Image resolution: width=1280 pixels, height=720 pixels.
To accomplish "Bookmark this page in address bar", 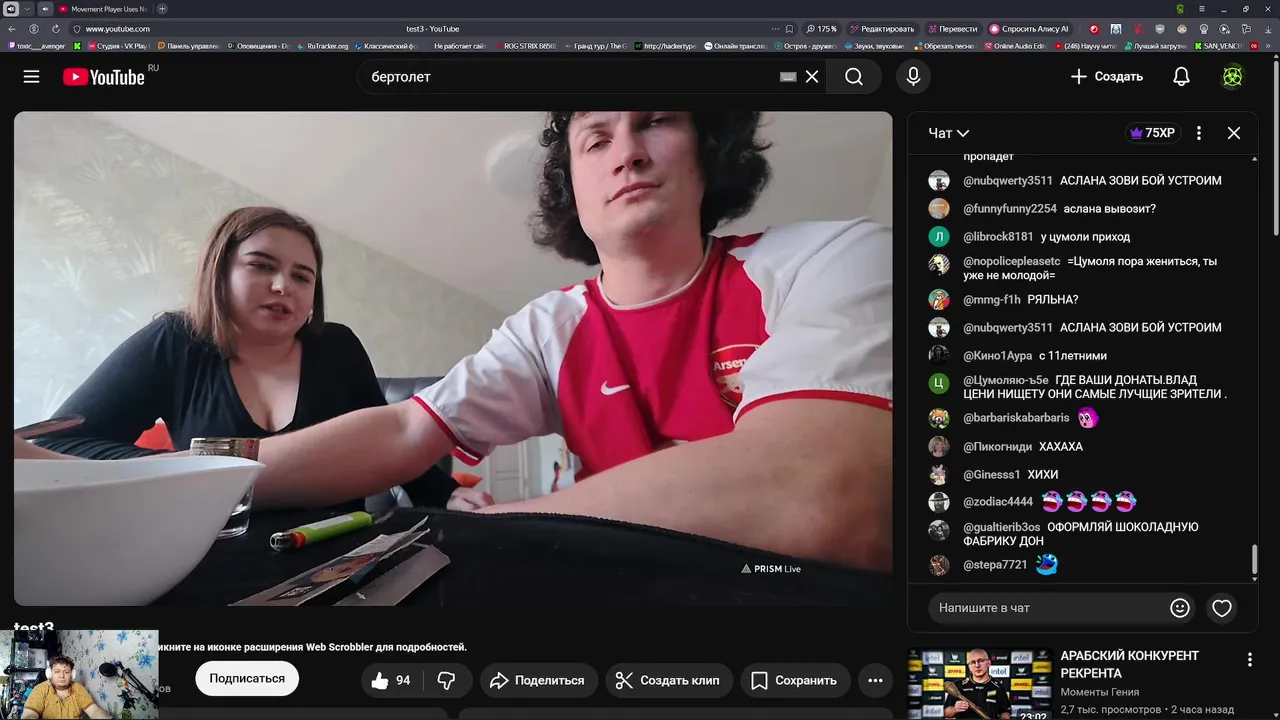I will click(789, 29).
